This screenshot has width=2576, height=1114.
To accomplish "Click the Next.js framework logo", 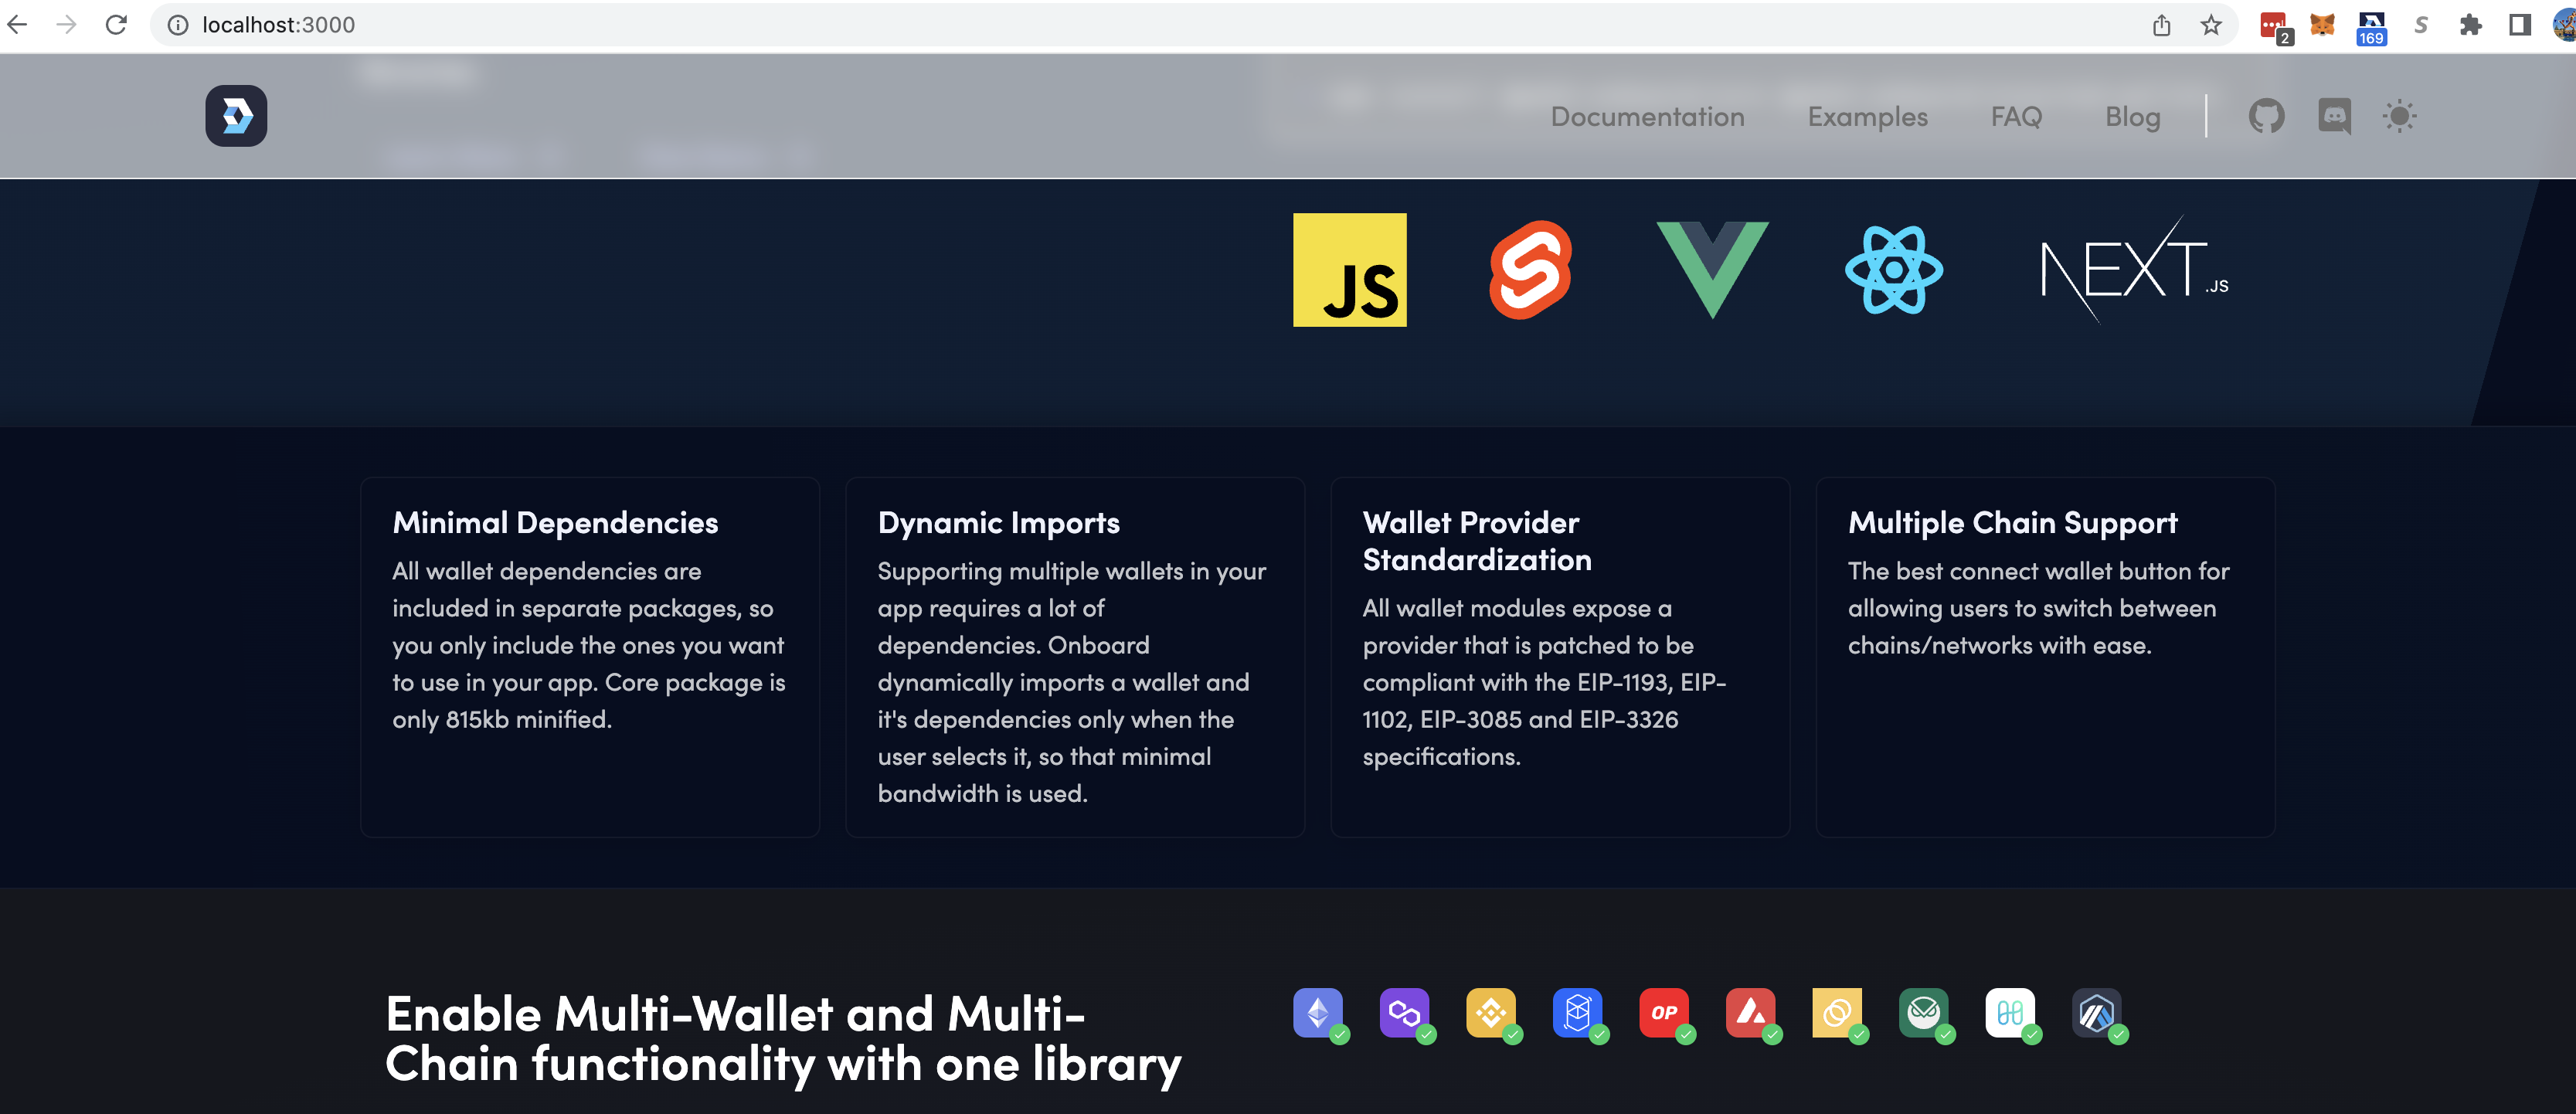I will pos(2133,270).
